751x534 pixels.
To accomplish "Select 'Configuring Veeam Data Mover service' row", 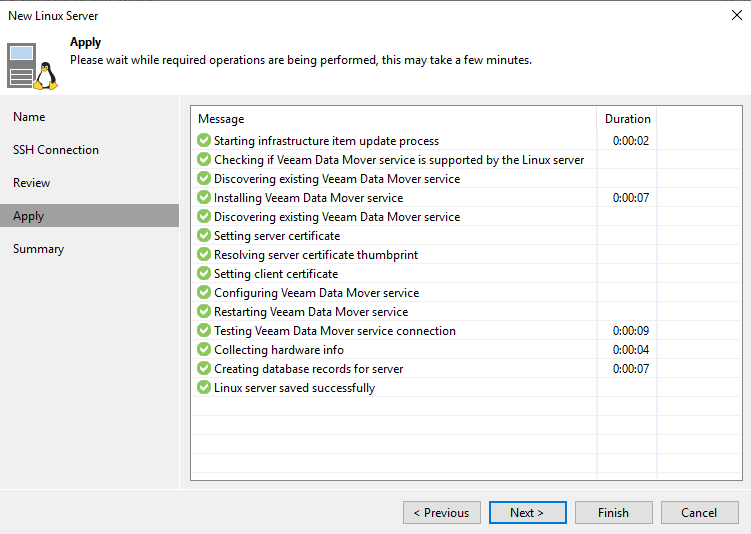I will (467, 292).
